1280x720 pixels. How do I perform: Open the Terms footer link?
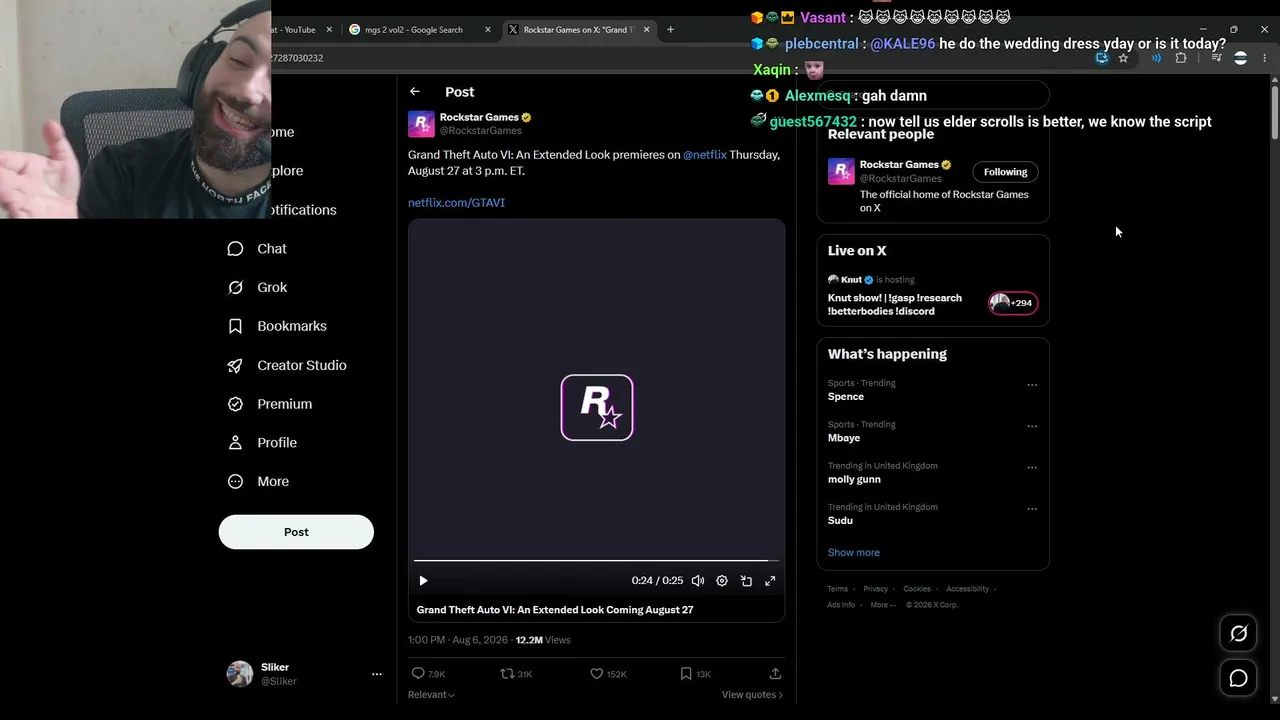[837, 589]
